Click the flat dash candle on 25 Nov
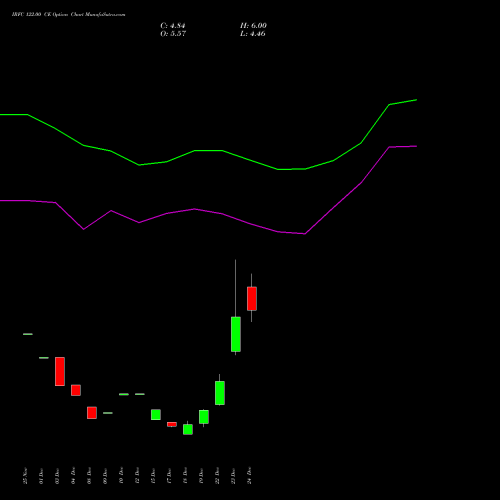The image size is (500, 500). coord(28,334)
